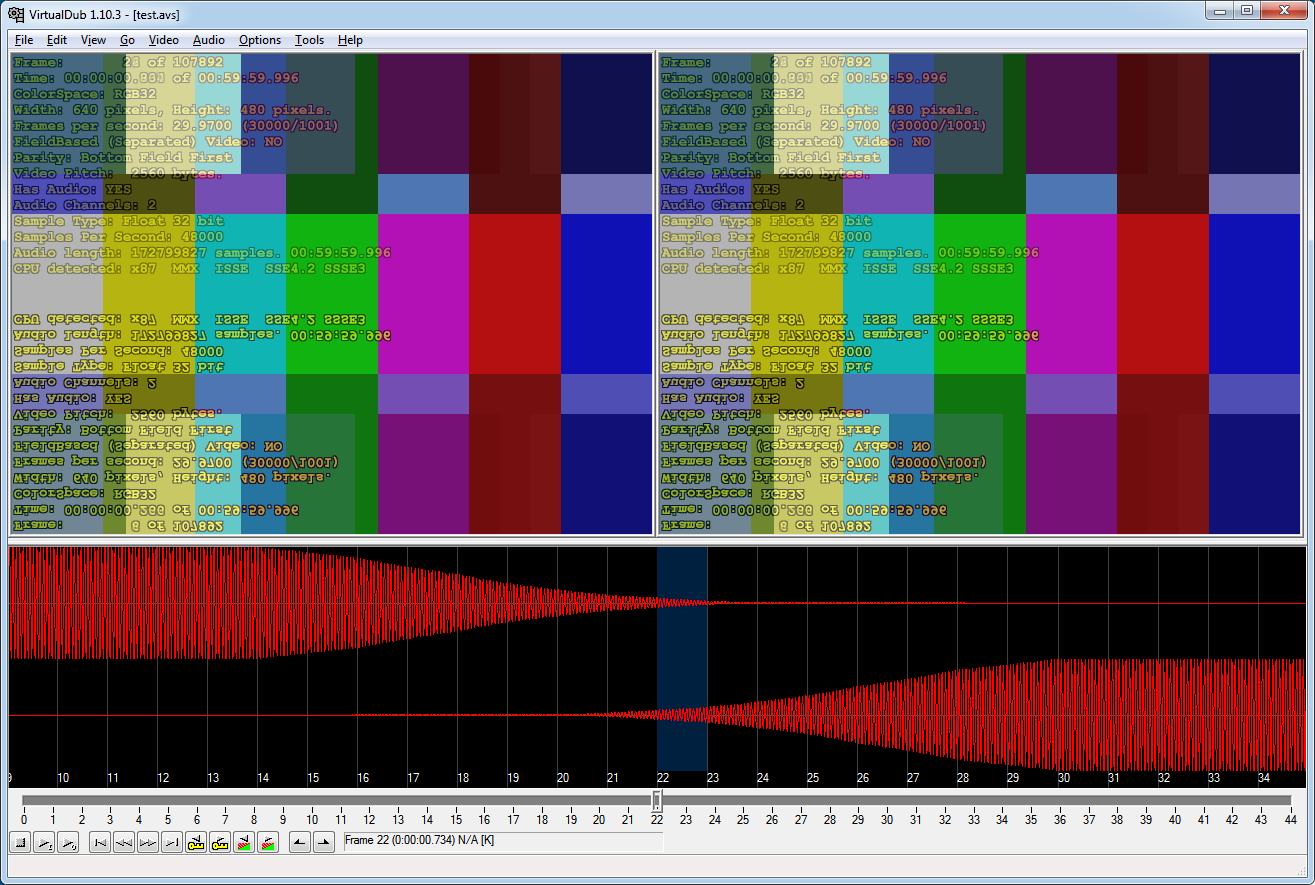Step forward one frame
This screenshot has width=1315, height=885.
[148, 842]
